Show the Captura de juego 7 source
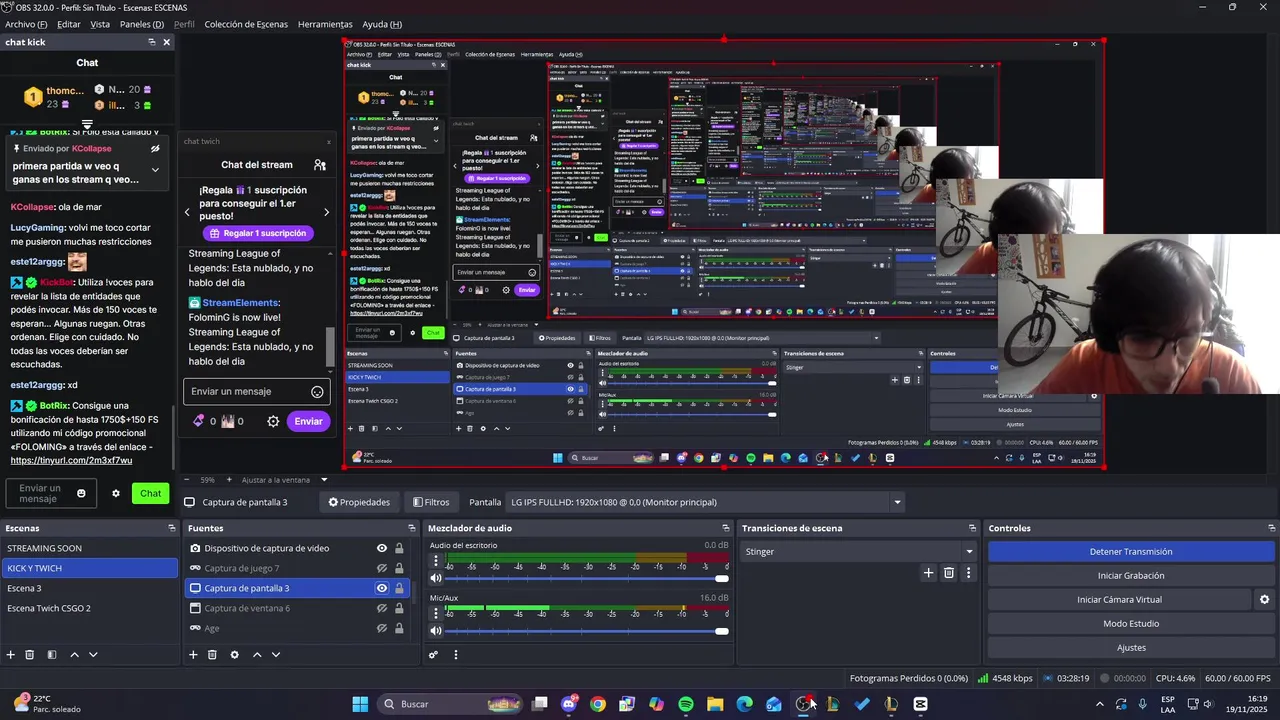The width and height of the screenshot is (1280, 720). coord(382,568)
